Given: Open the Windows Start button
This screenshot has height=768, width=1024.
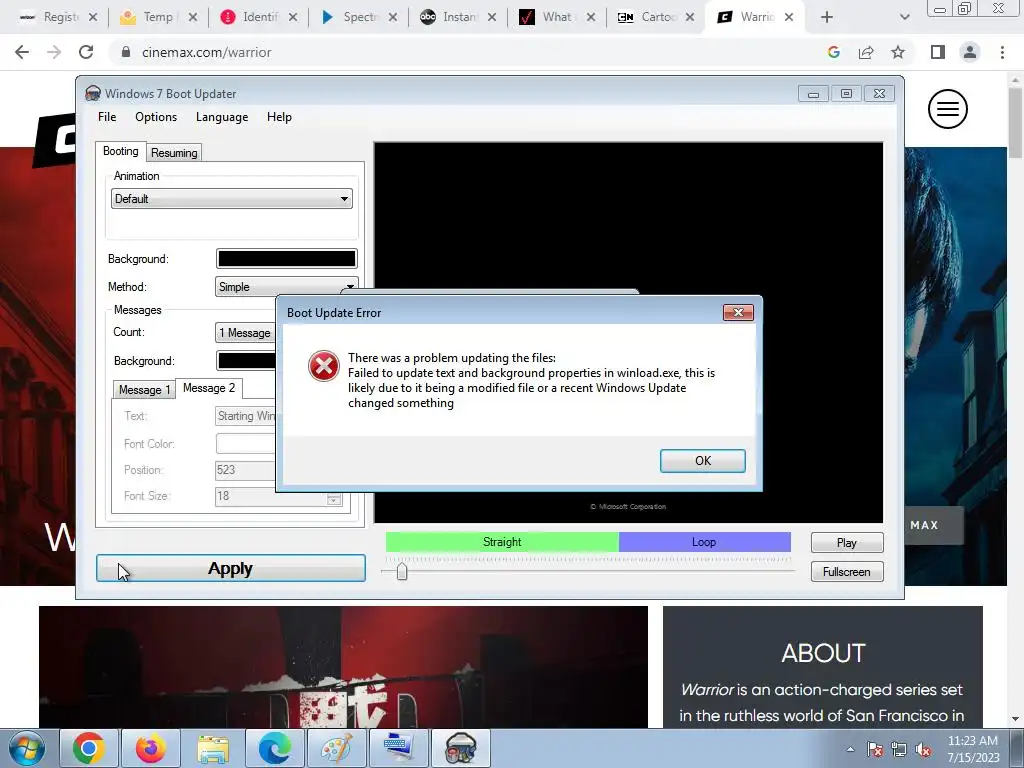Looking at the screenshot, I should 27,748.
